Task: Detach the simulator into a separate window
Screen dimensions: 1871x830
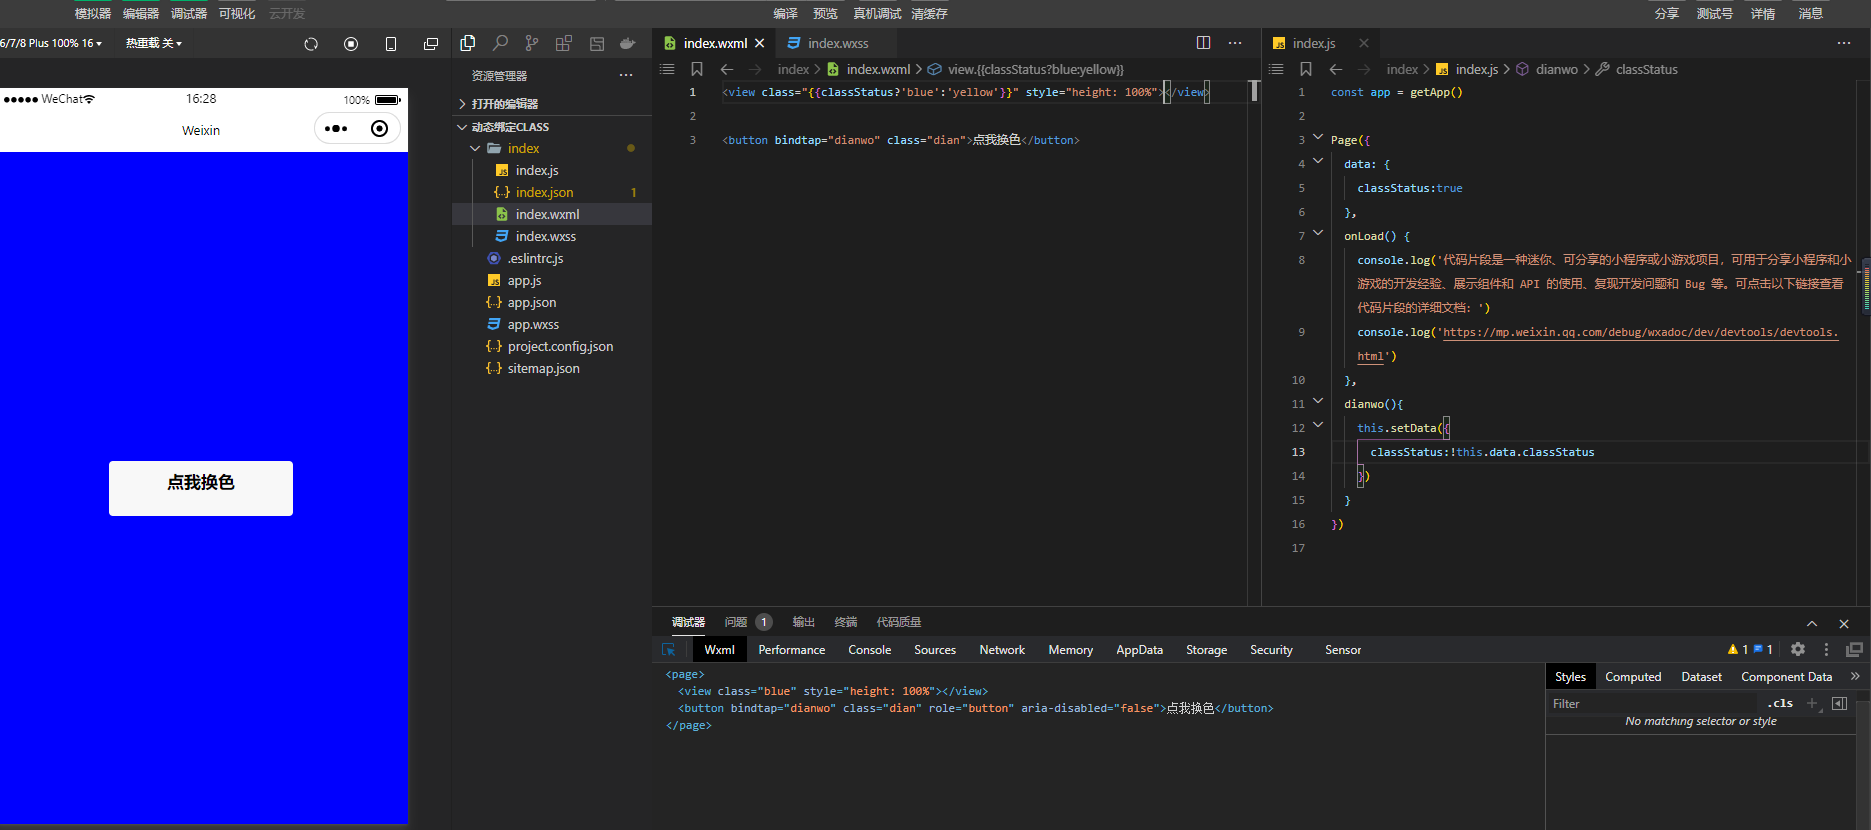Action: point(431,44)
